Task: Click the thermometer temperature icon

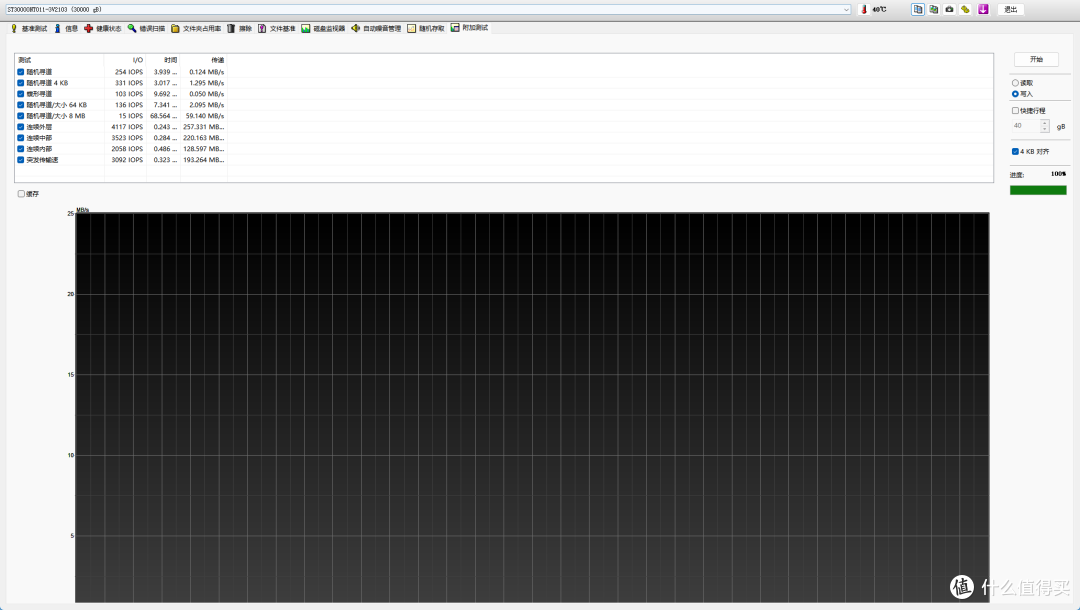Action: pos(864,10)
